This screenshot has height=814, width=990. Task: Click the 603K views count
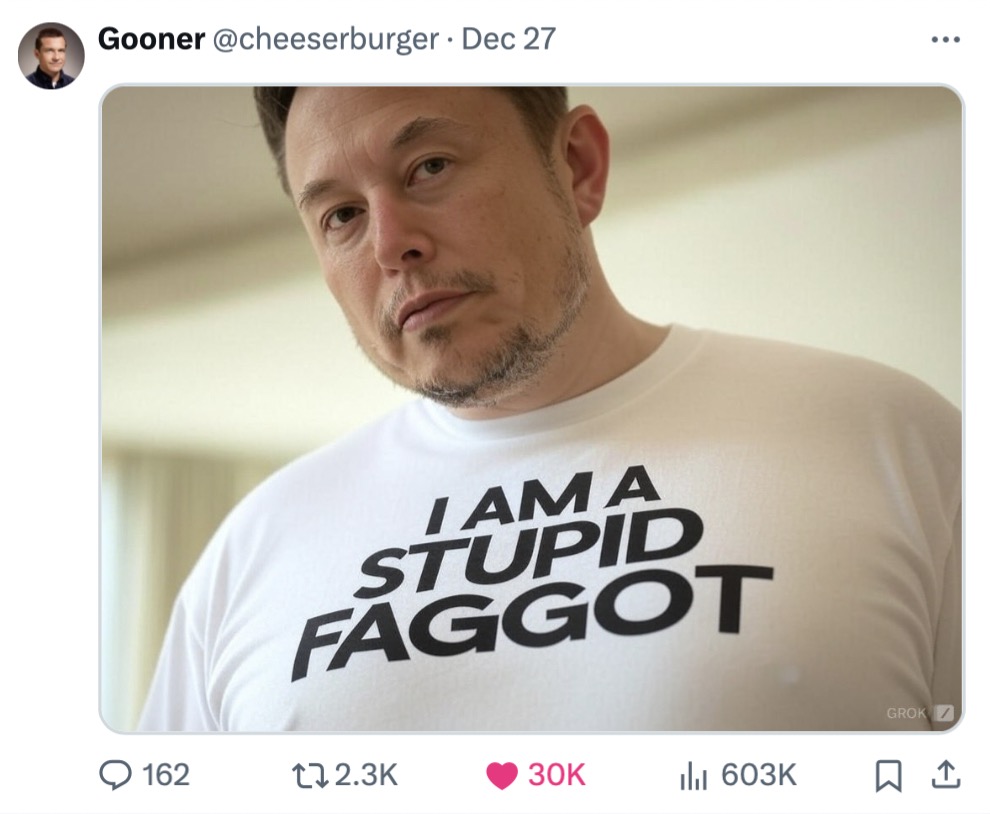[x=759, y=775]
